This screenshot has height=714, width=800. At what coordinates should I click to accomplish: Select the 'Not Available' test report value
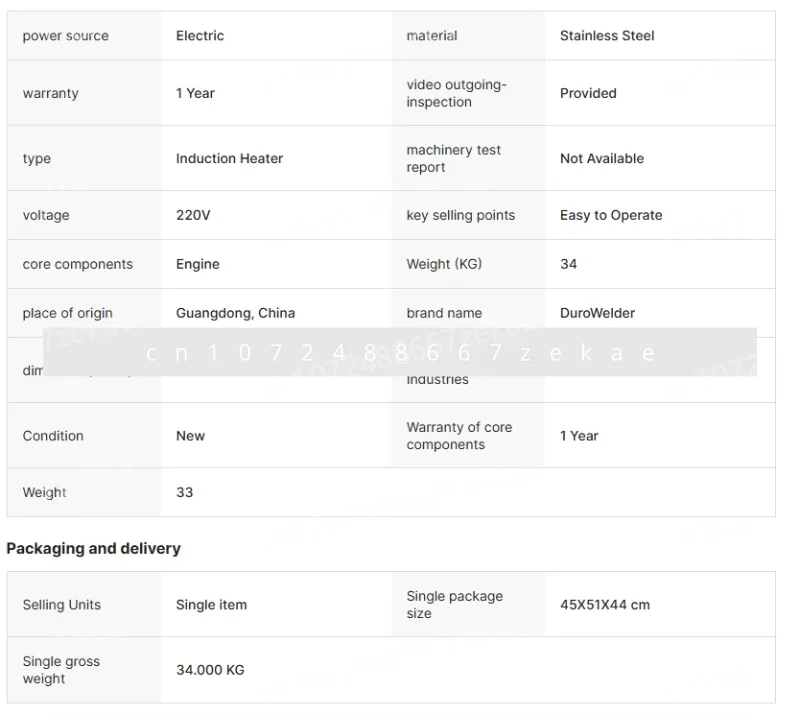point(601,158)
